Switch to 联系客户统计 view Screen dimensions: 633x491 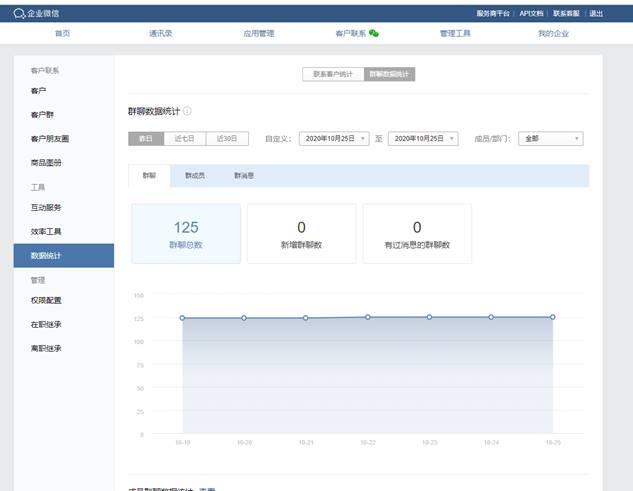[333, 74]
